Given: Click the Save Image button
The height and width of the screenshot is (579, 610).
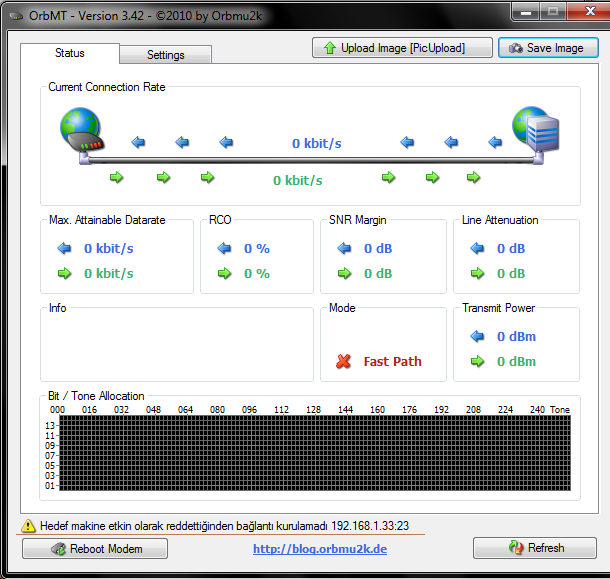Looking at the screenshot, I should 548,48.
